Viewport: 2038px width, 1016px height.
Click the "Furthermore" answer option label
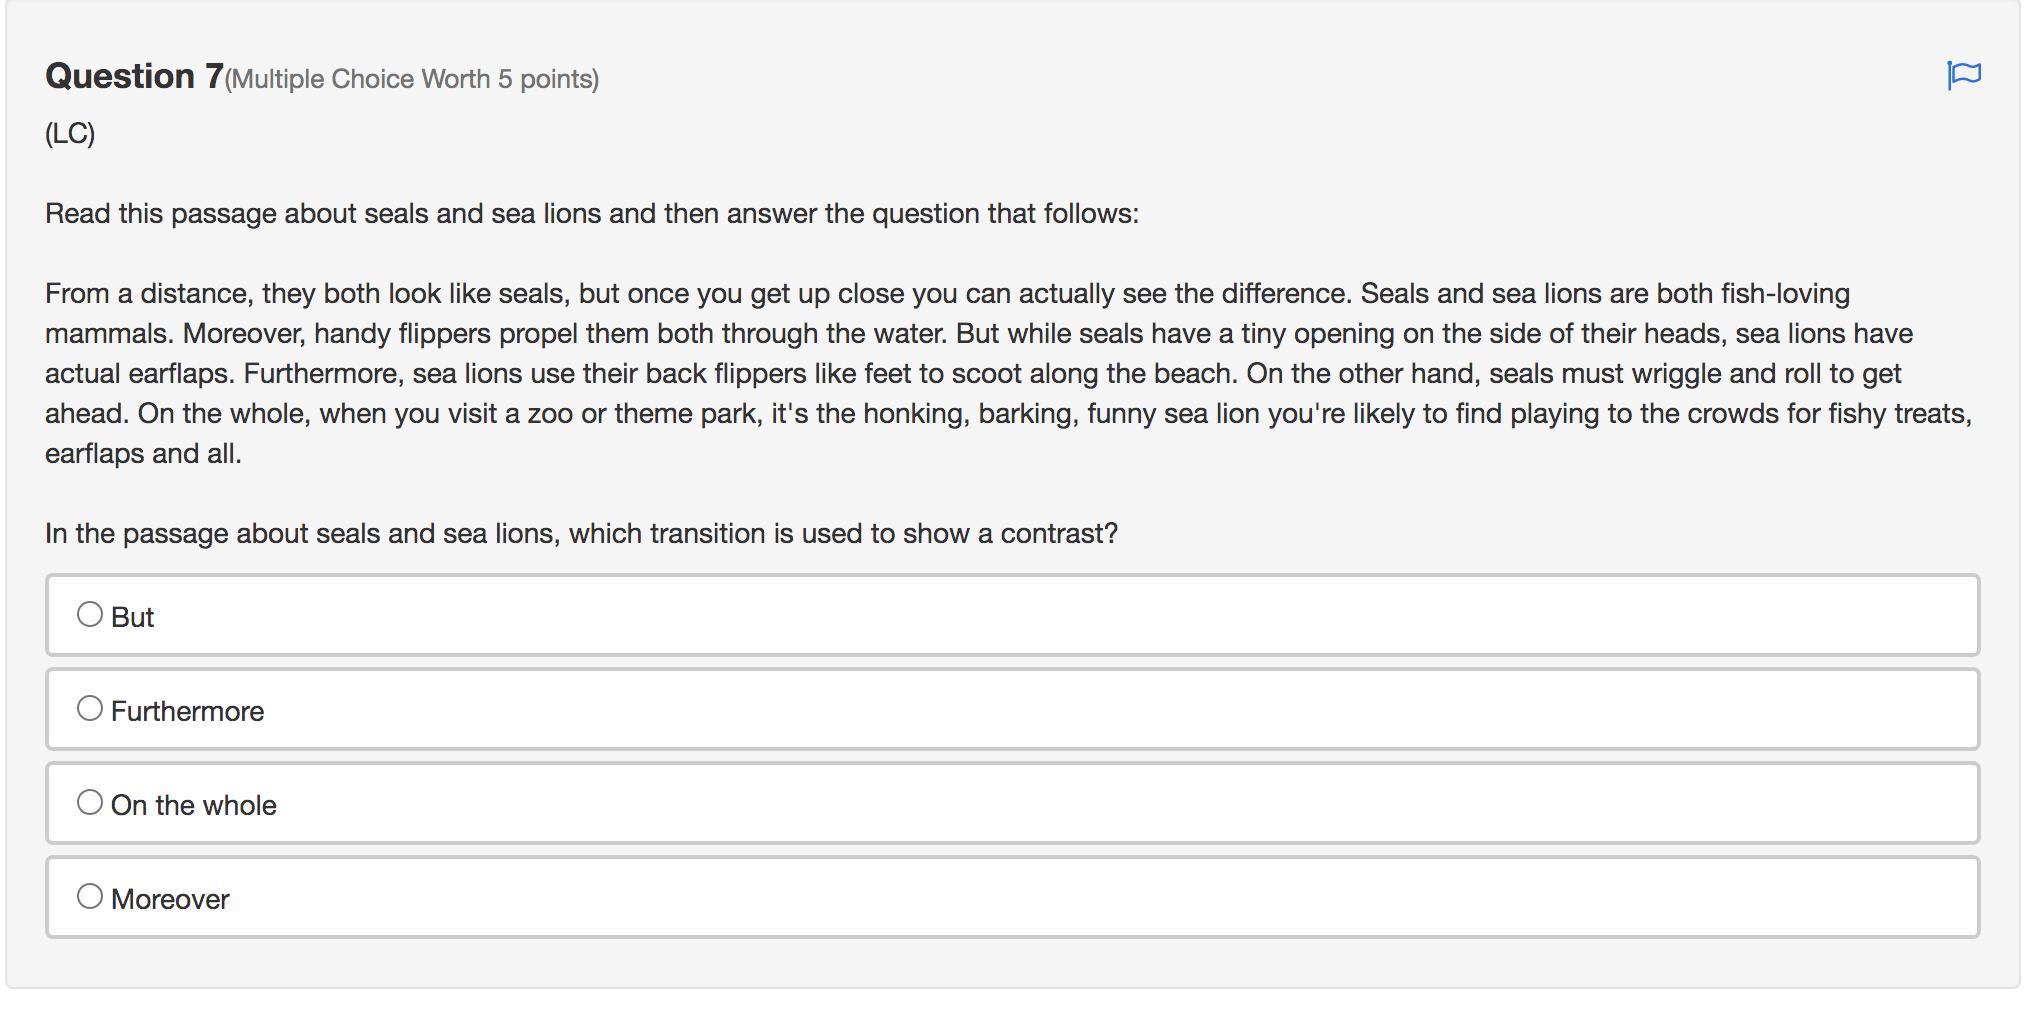187,711
